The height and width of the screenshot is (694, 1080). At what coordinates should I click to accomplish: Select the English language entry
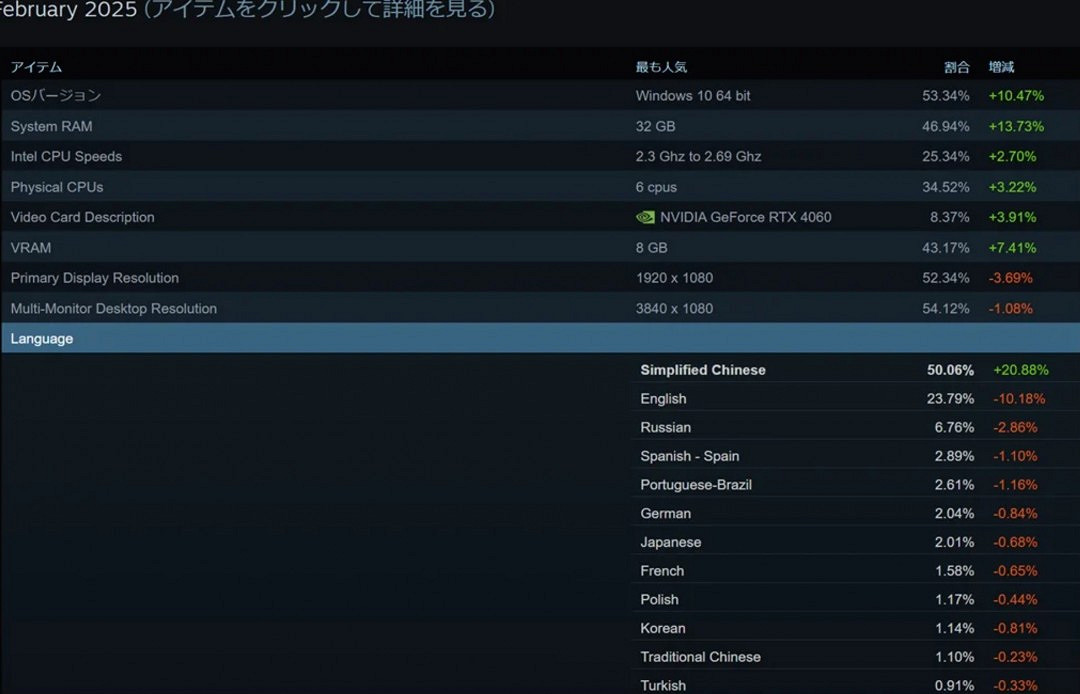(663, 398)
